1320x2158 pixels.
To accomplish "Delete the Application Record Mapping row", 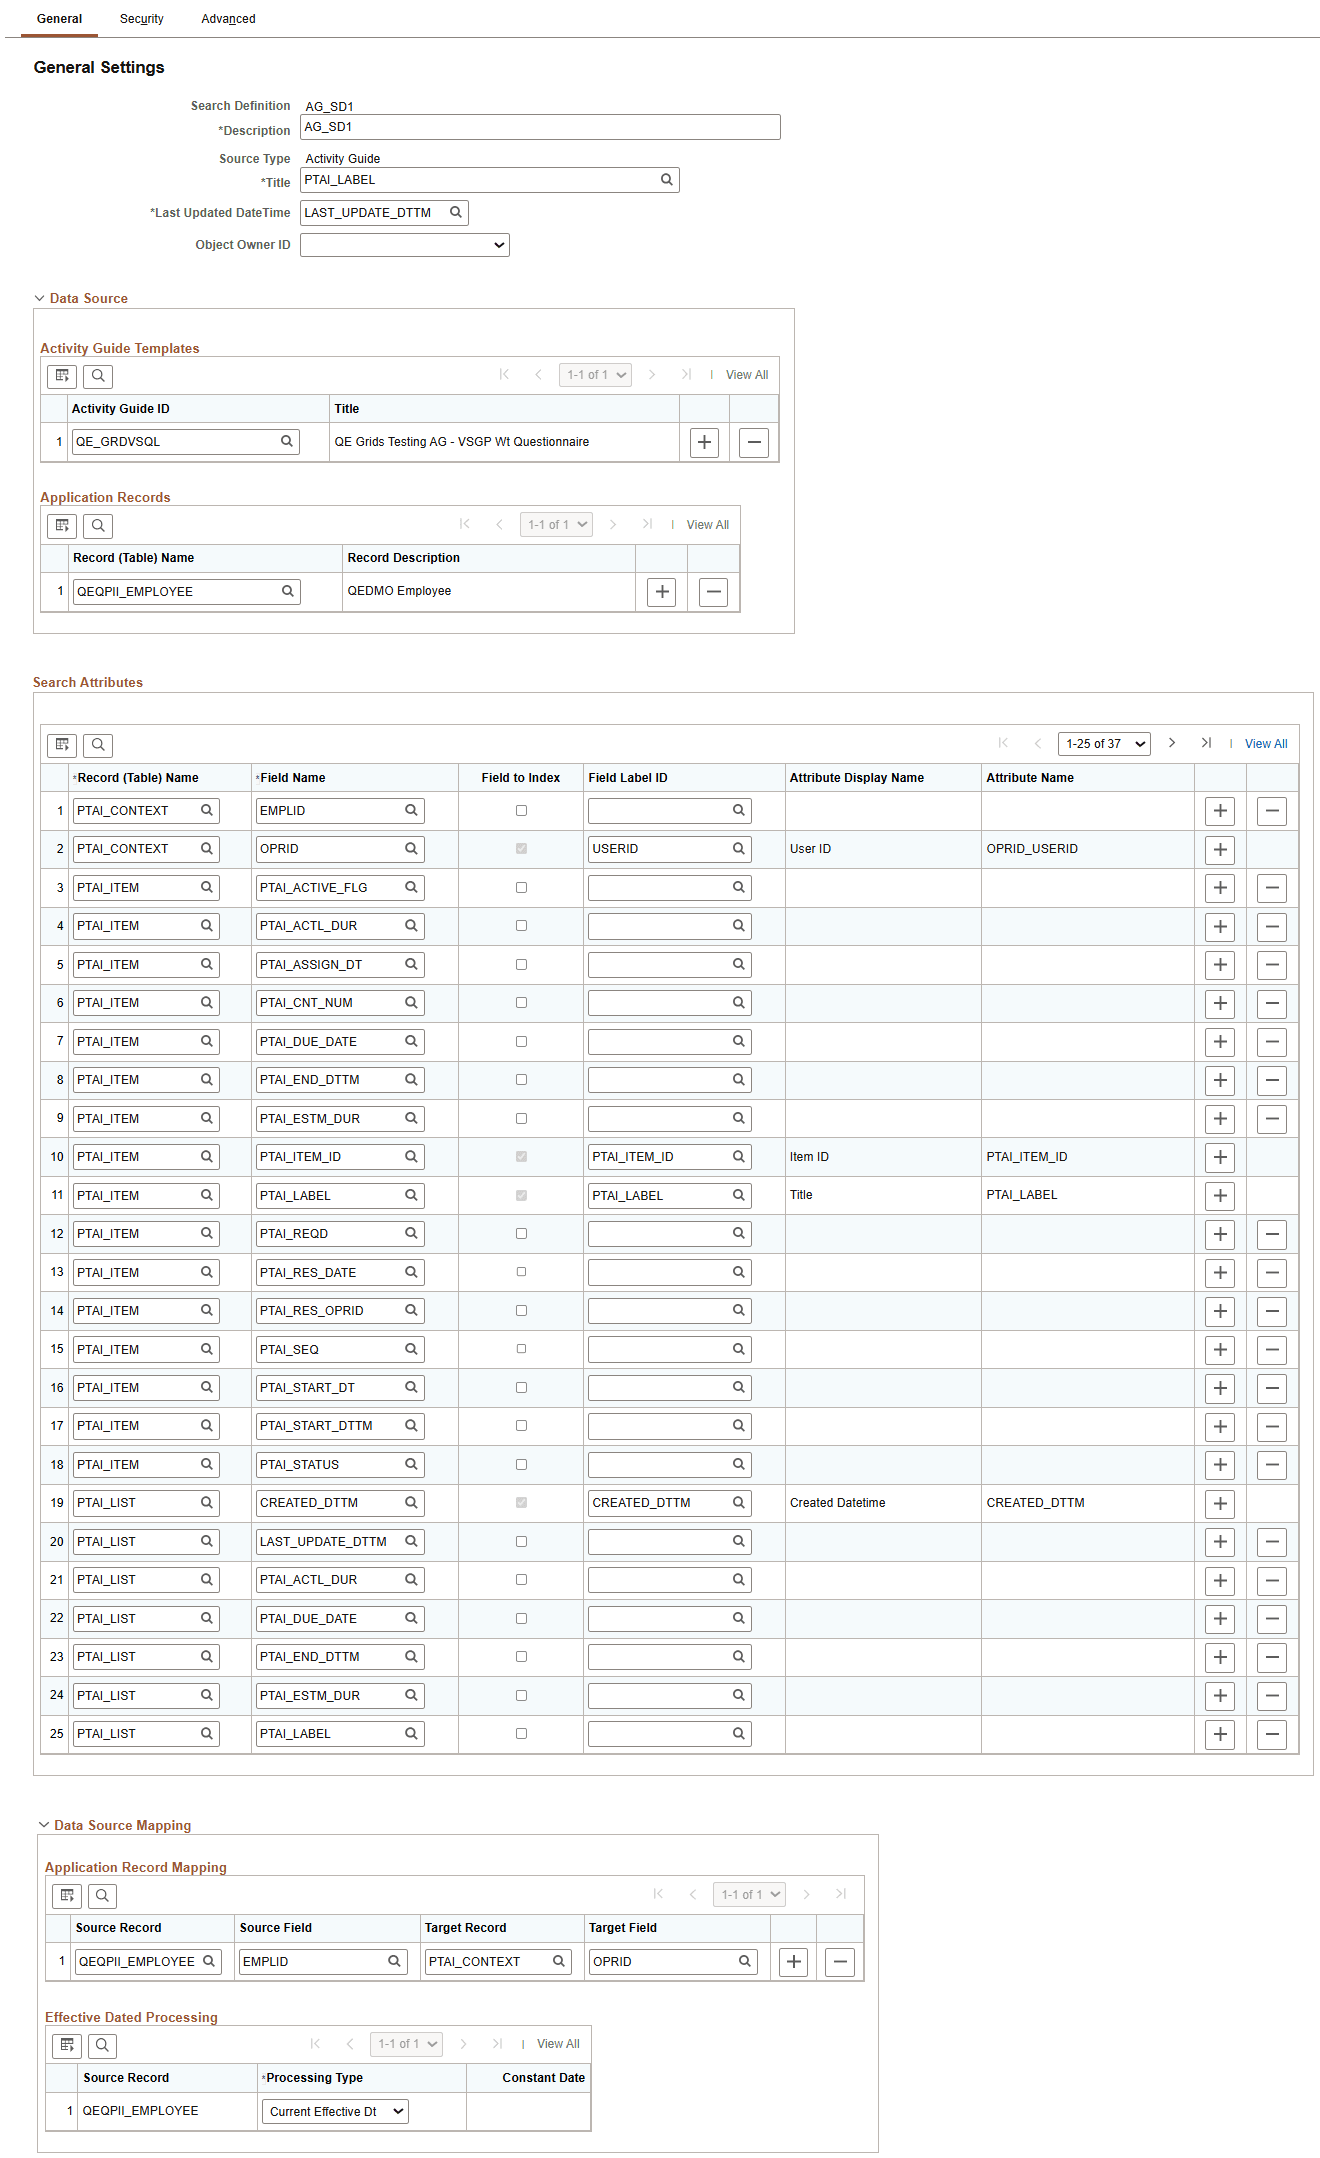I will (841, 1962).
